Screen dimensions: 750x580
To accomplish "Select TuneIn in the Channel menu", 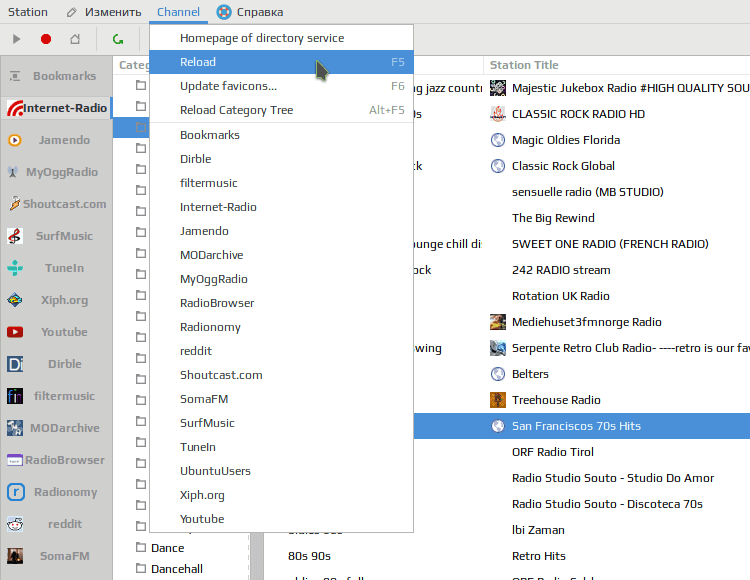I will [281, 447].
